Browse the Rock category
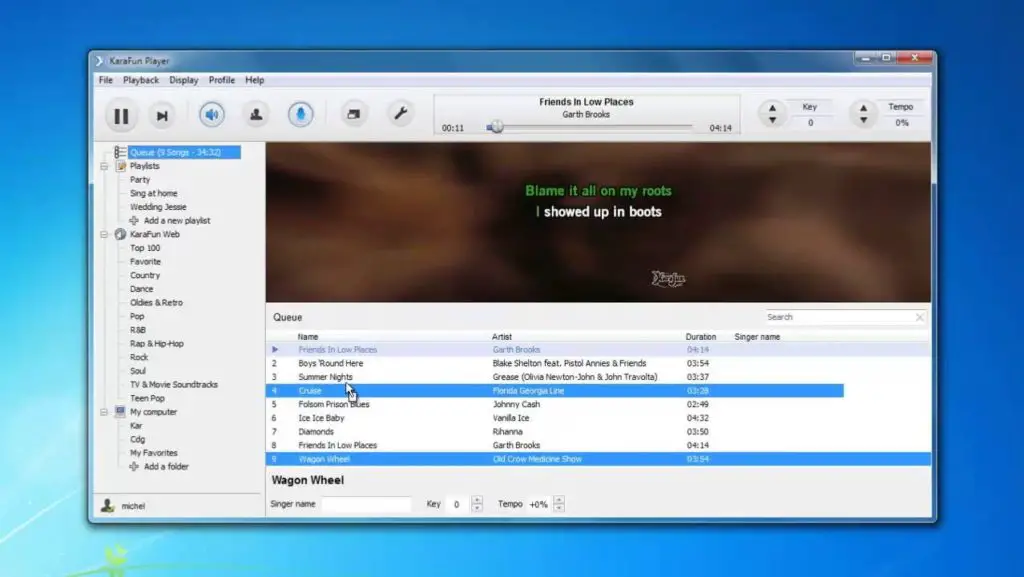Viewport: 1024px width, 577px height. pos(139,358)
